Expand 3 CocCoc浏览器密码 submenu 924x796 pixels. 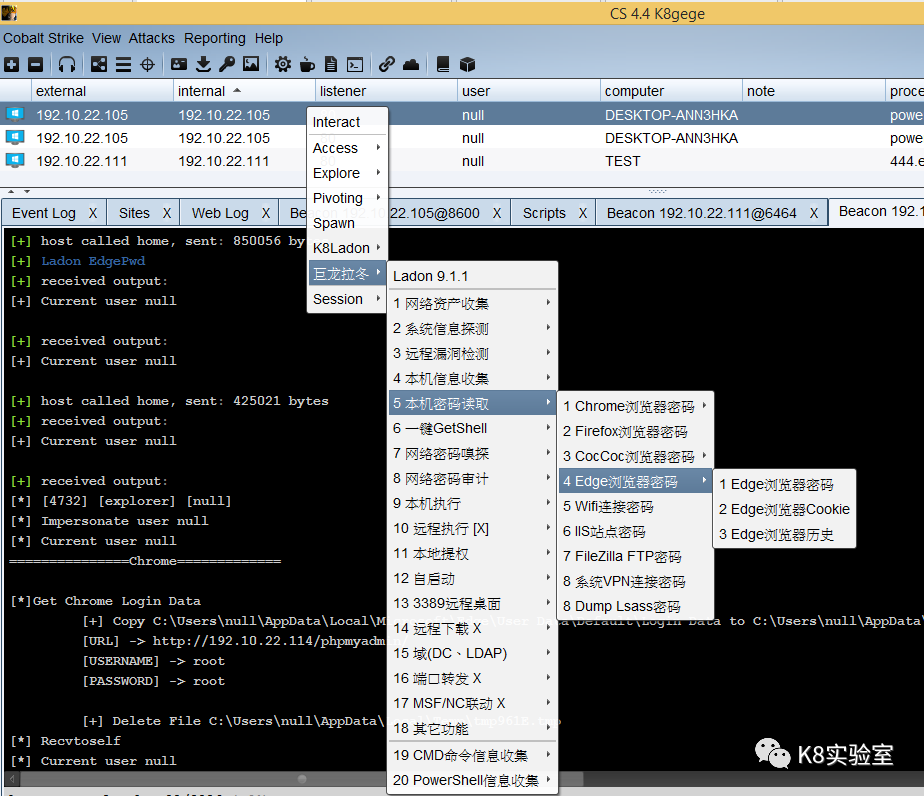(x=635, y=457)
